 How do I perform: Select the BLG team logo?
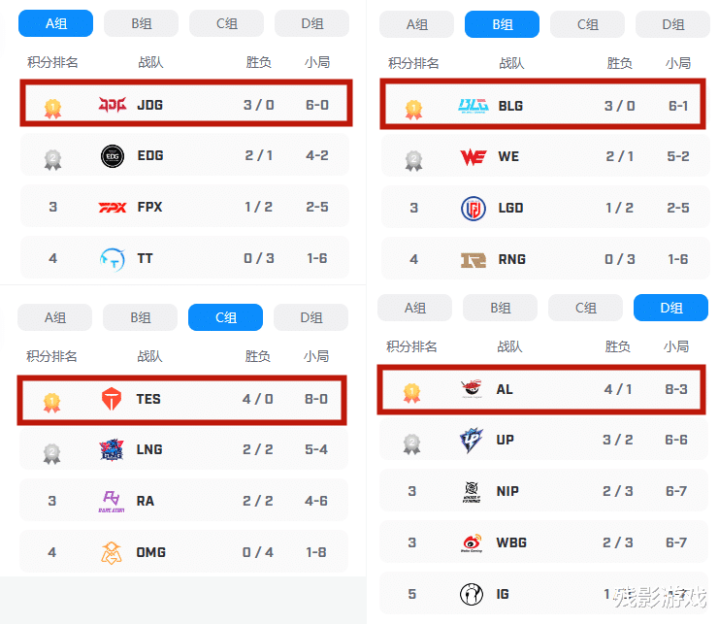tap(473, 106)
